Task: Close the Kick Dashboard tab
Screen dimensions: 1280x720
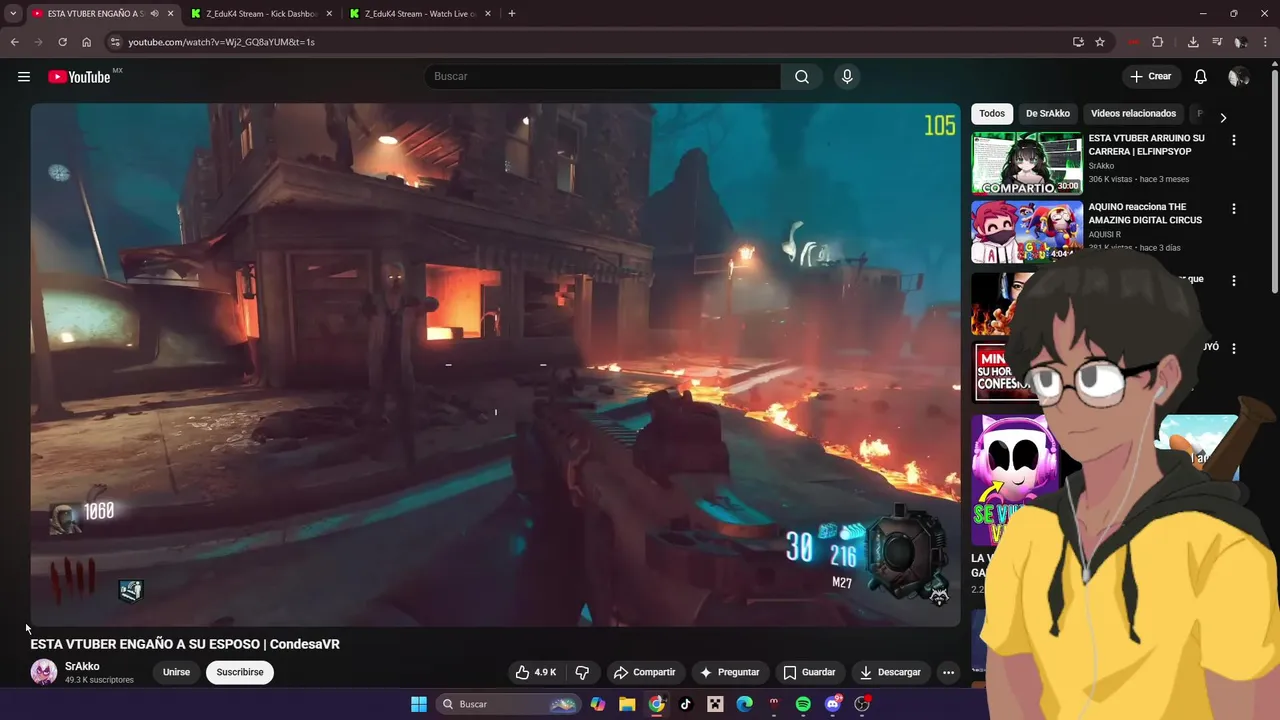Action: 329,14
